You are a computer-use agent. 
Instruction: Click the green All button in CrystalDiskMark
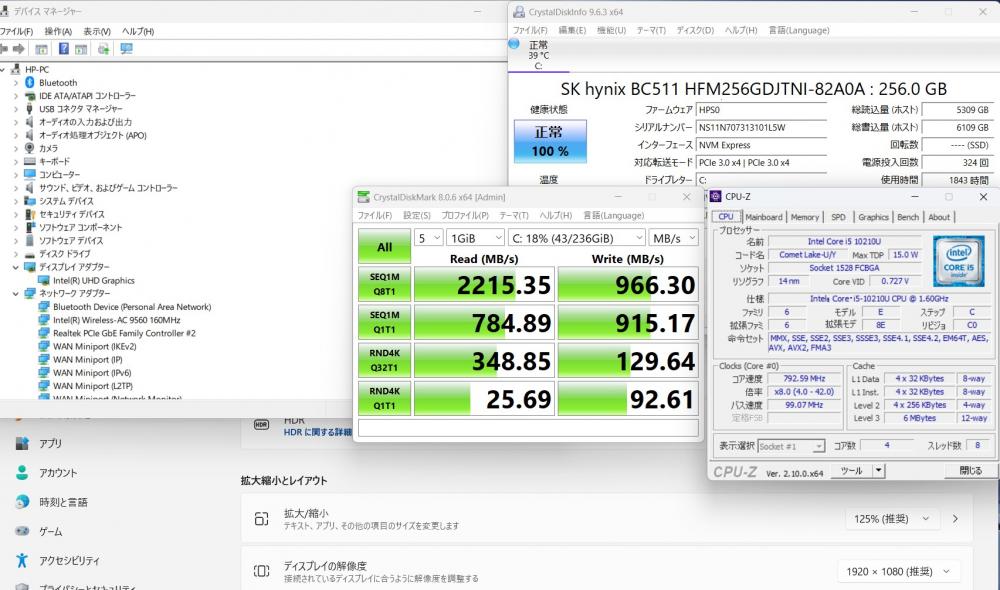[385, 246]
